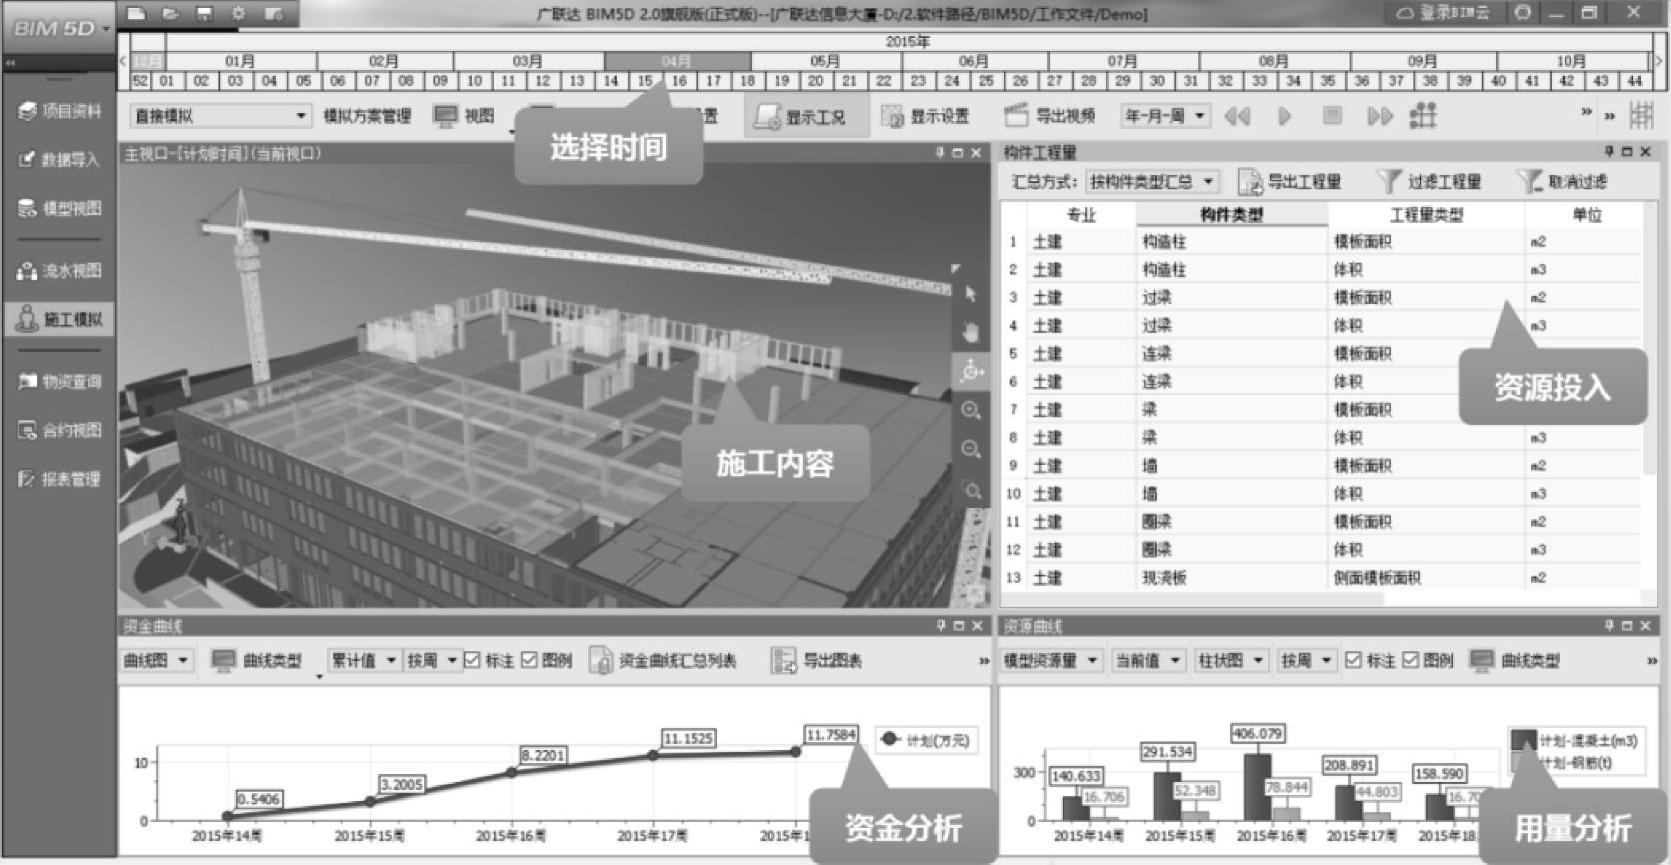Open the 累计值 dropdown in 资金曲线

(x=364, y=660)
